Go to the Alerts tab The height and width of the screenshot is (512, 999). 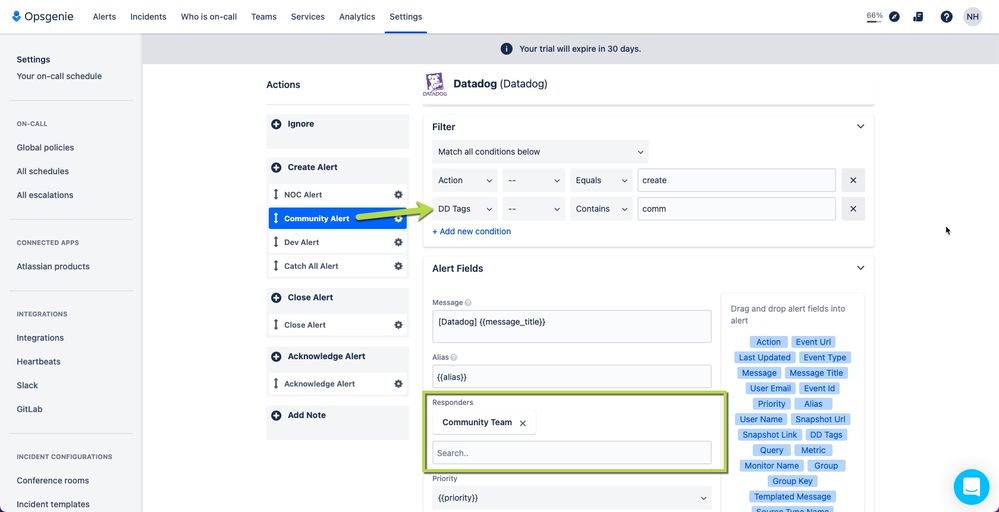click(104, 17)
